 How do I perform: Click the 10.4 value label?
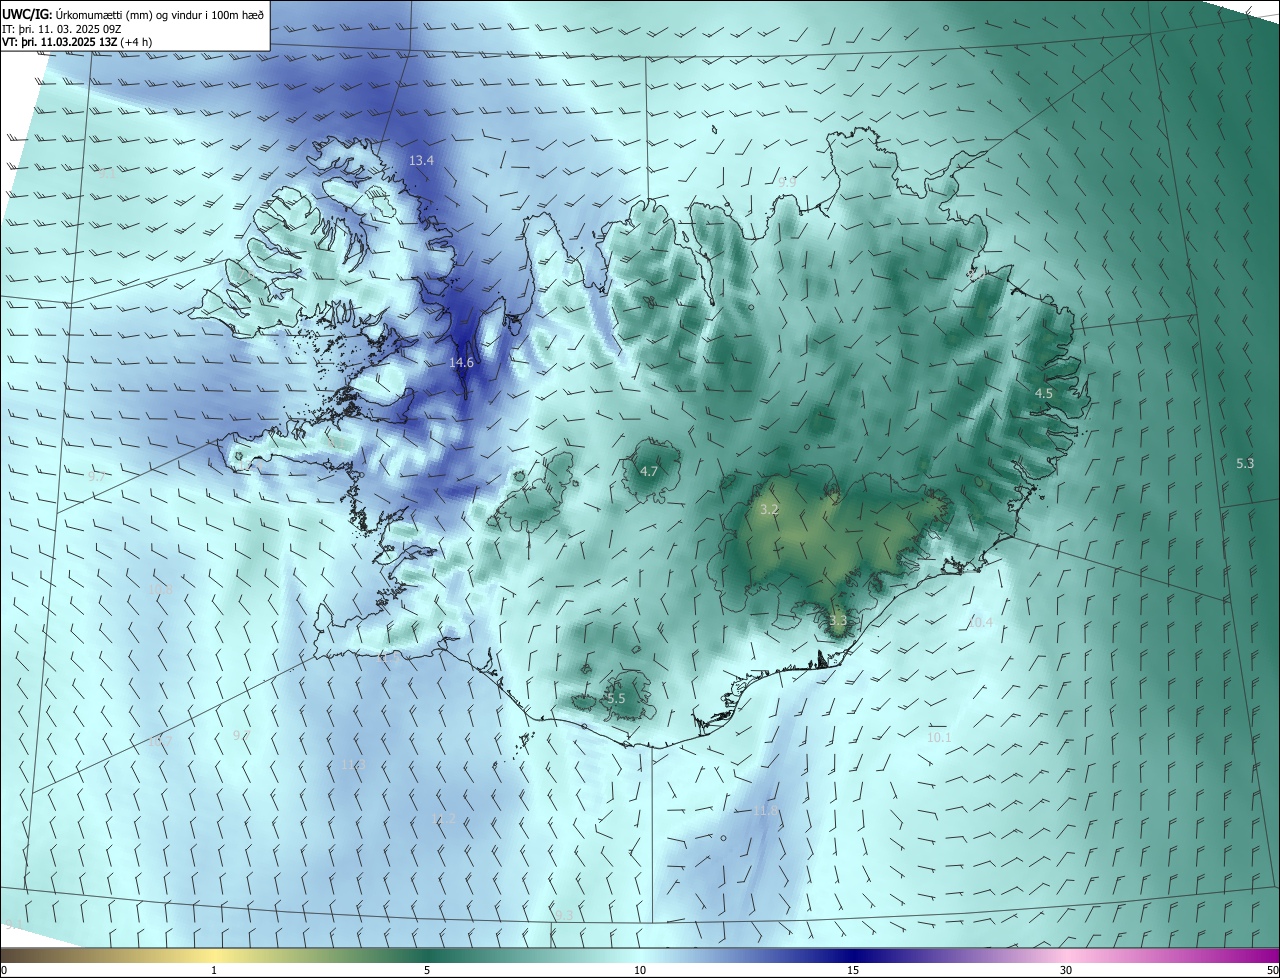click(981, 622)
